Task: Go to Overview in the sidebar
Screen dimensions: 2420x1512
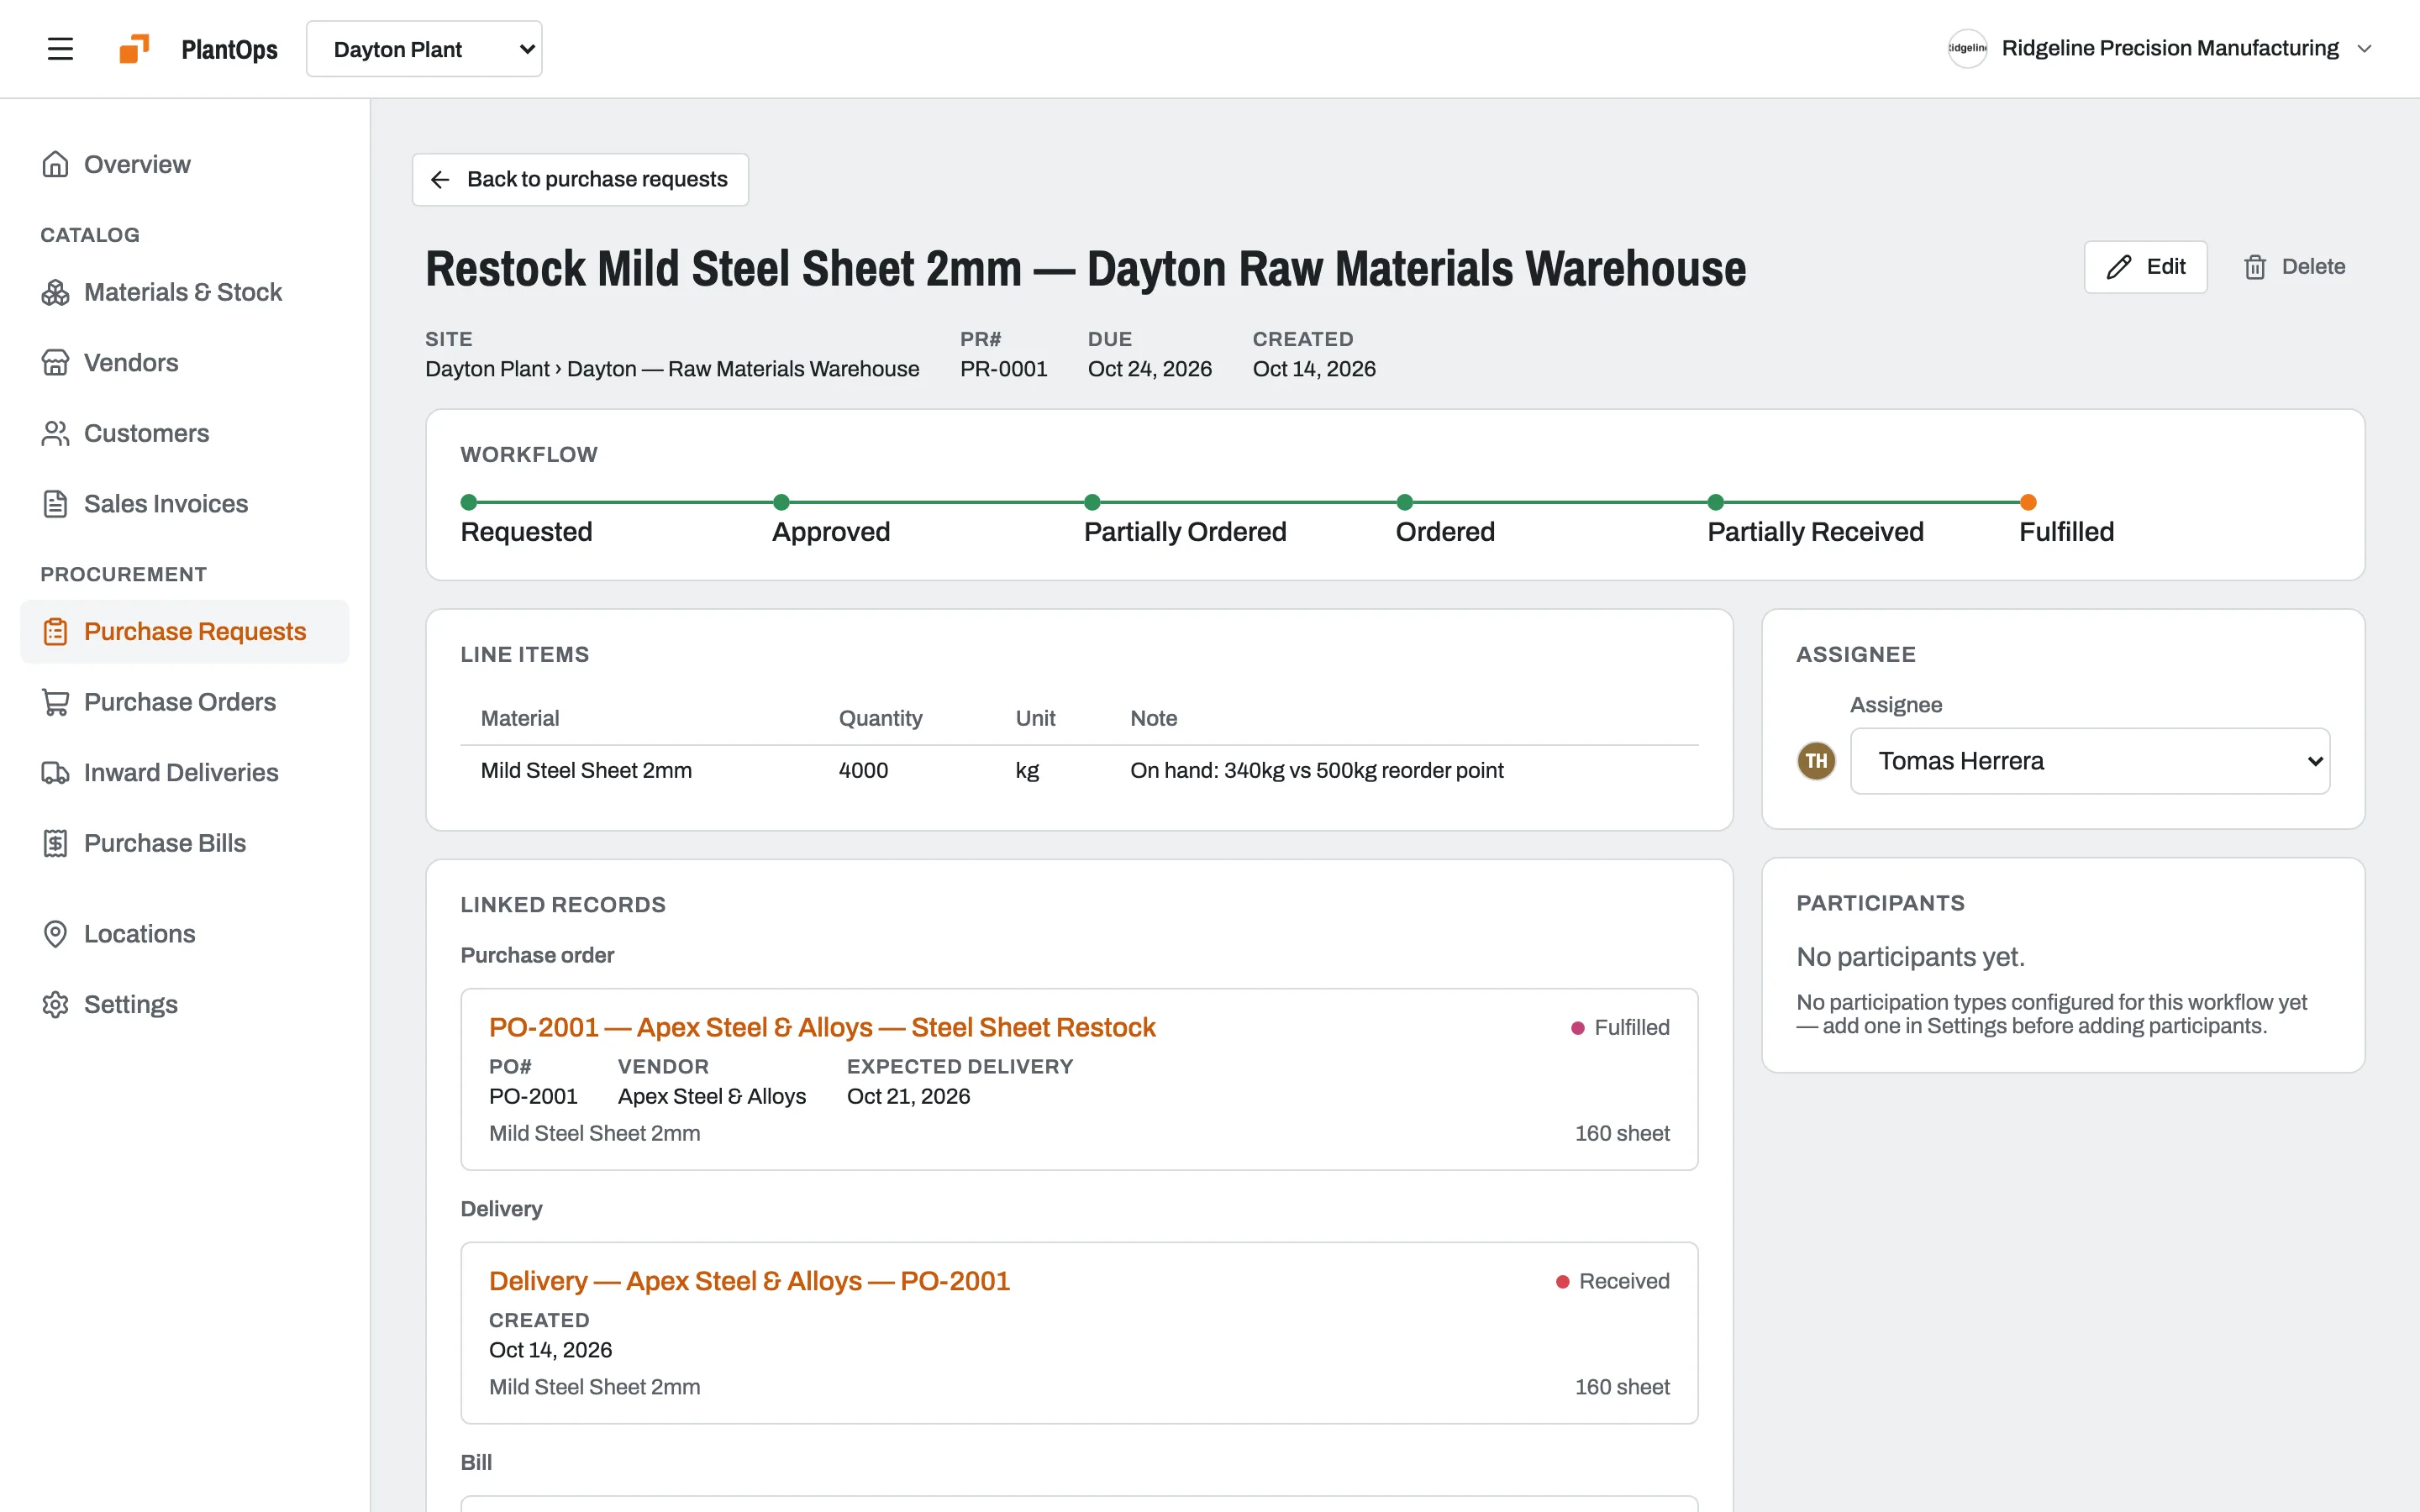Action: (x=185, y=164)
